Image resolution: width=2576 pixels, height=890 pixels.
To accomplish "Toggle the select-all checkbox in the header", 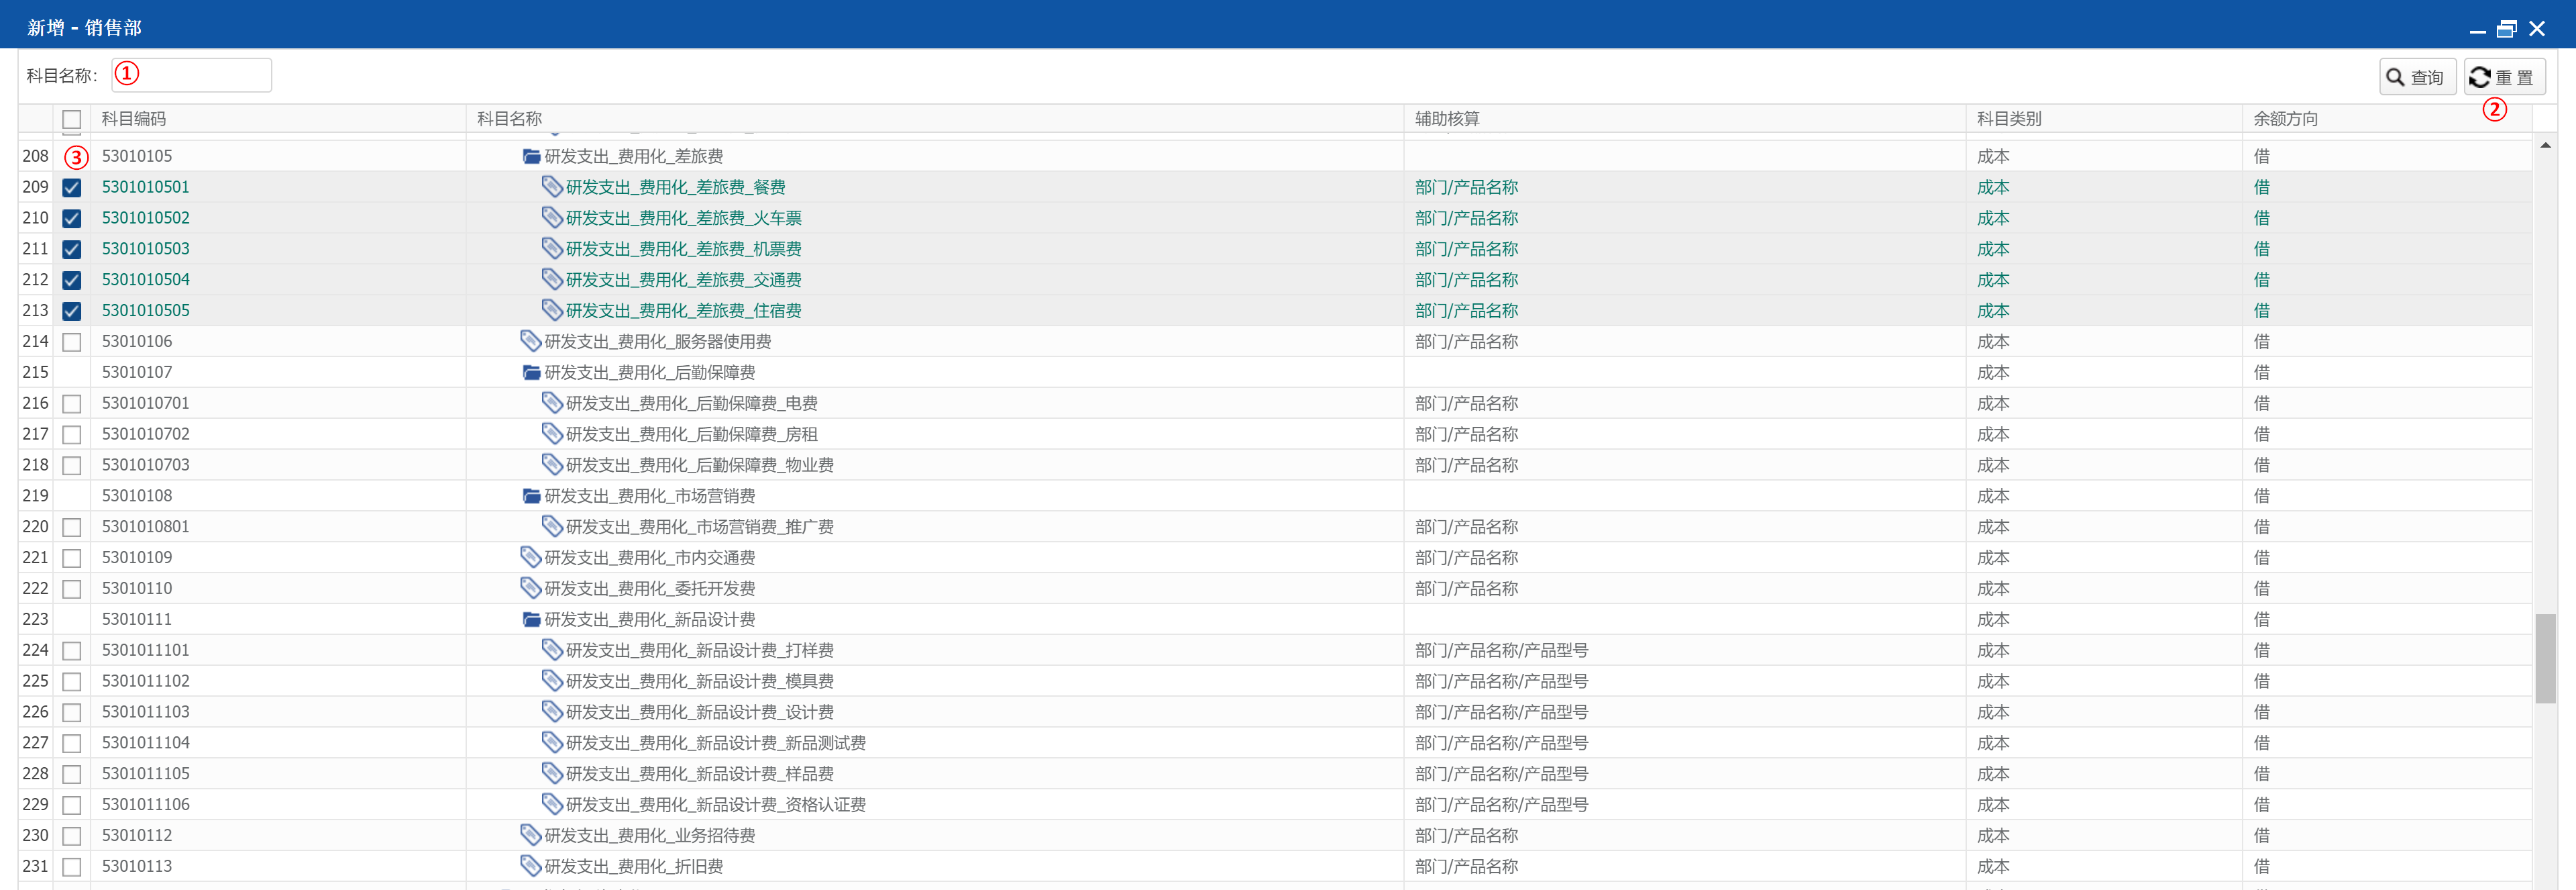I will coord(72,119).
